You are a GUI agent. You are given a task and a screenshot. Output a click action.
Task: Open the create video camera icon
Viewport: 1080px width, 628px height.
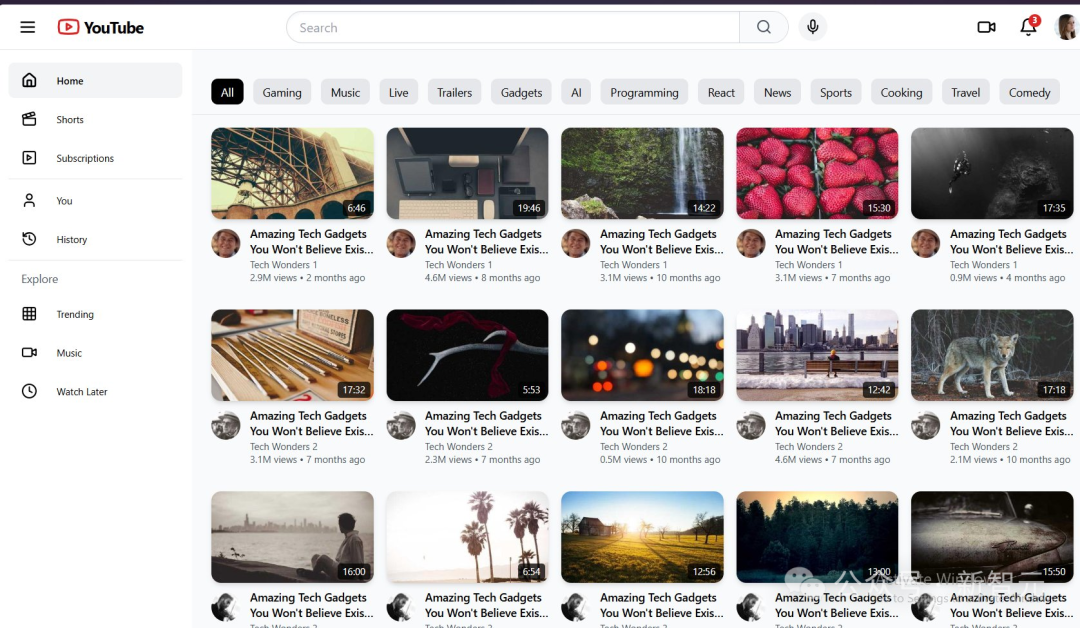[x=986, y=27]
